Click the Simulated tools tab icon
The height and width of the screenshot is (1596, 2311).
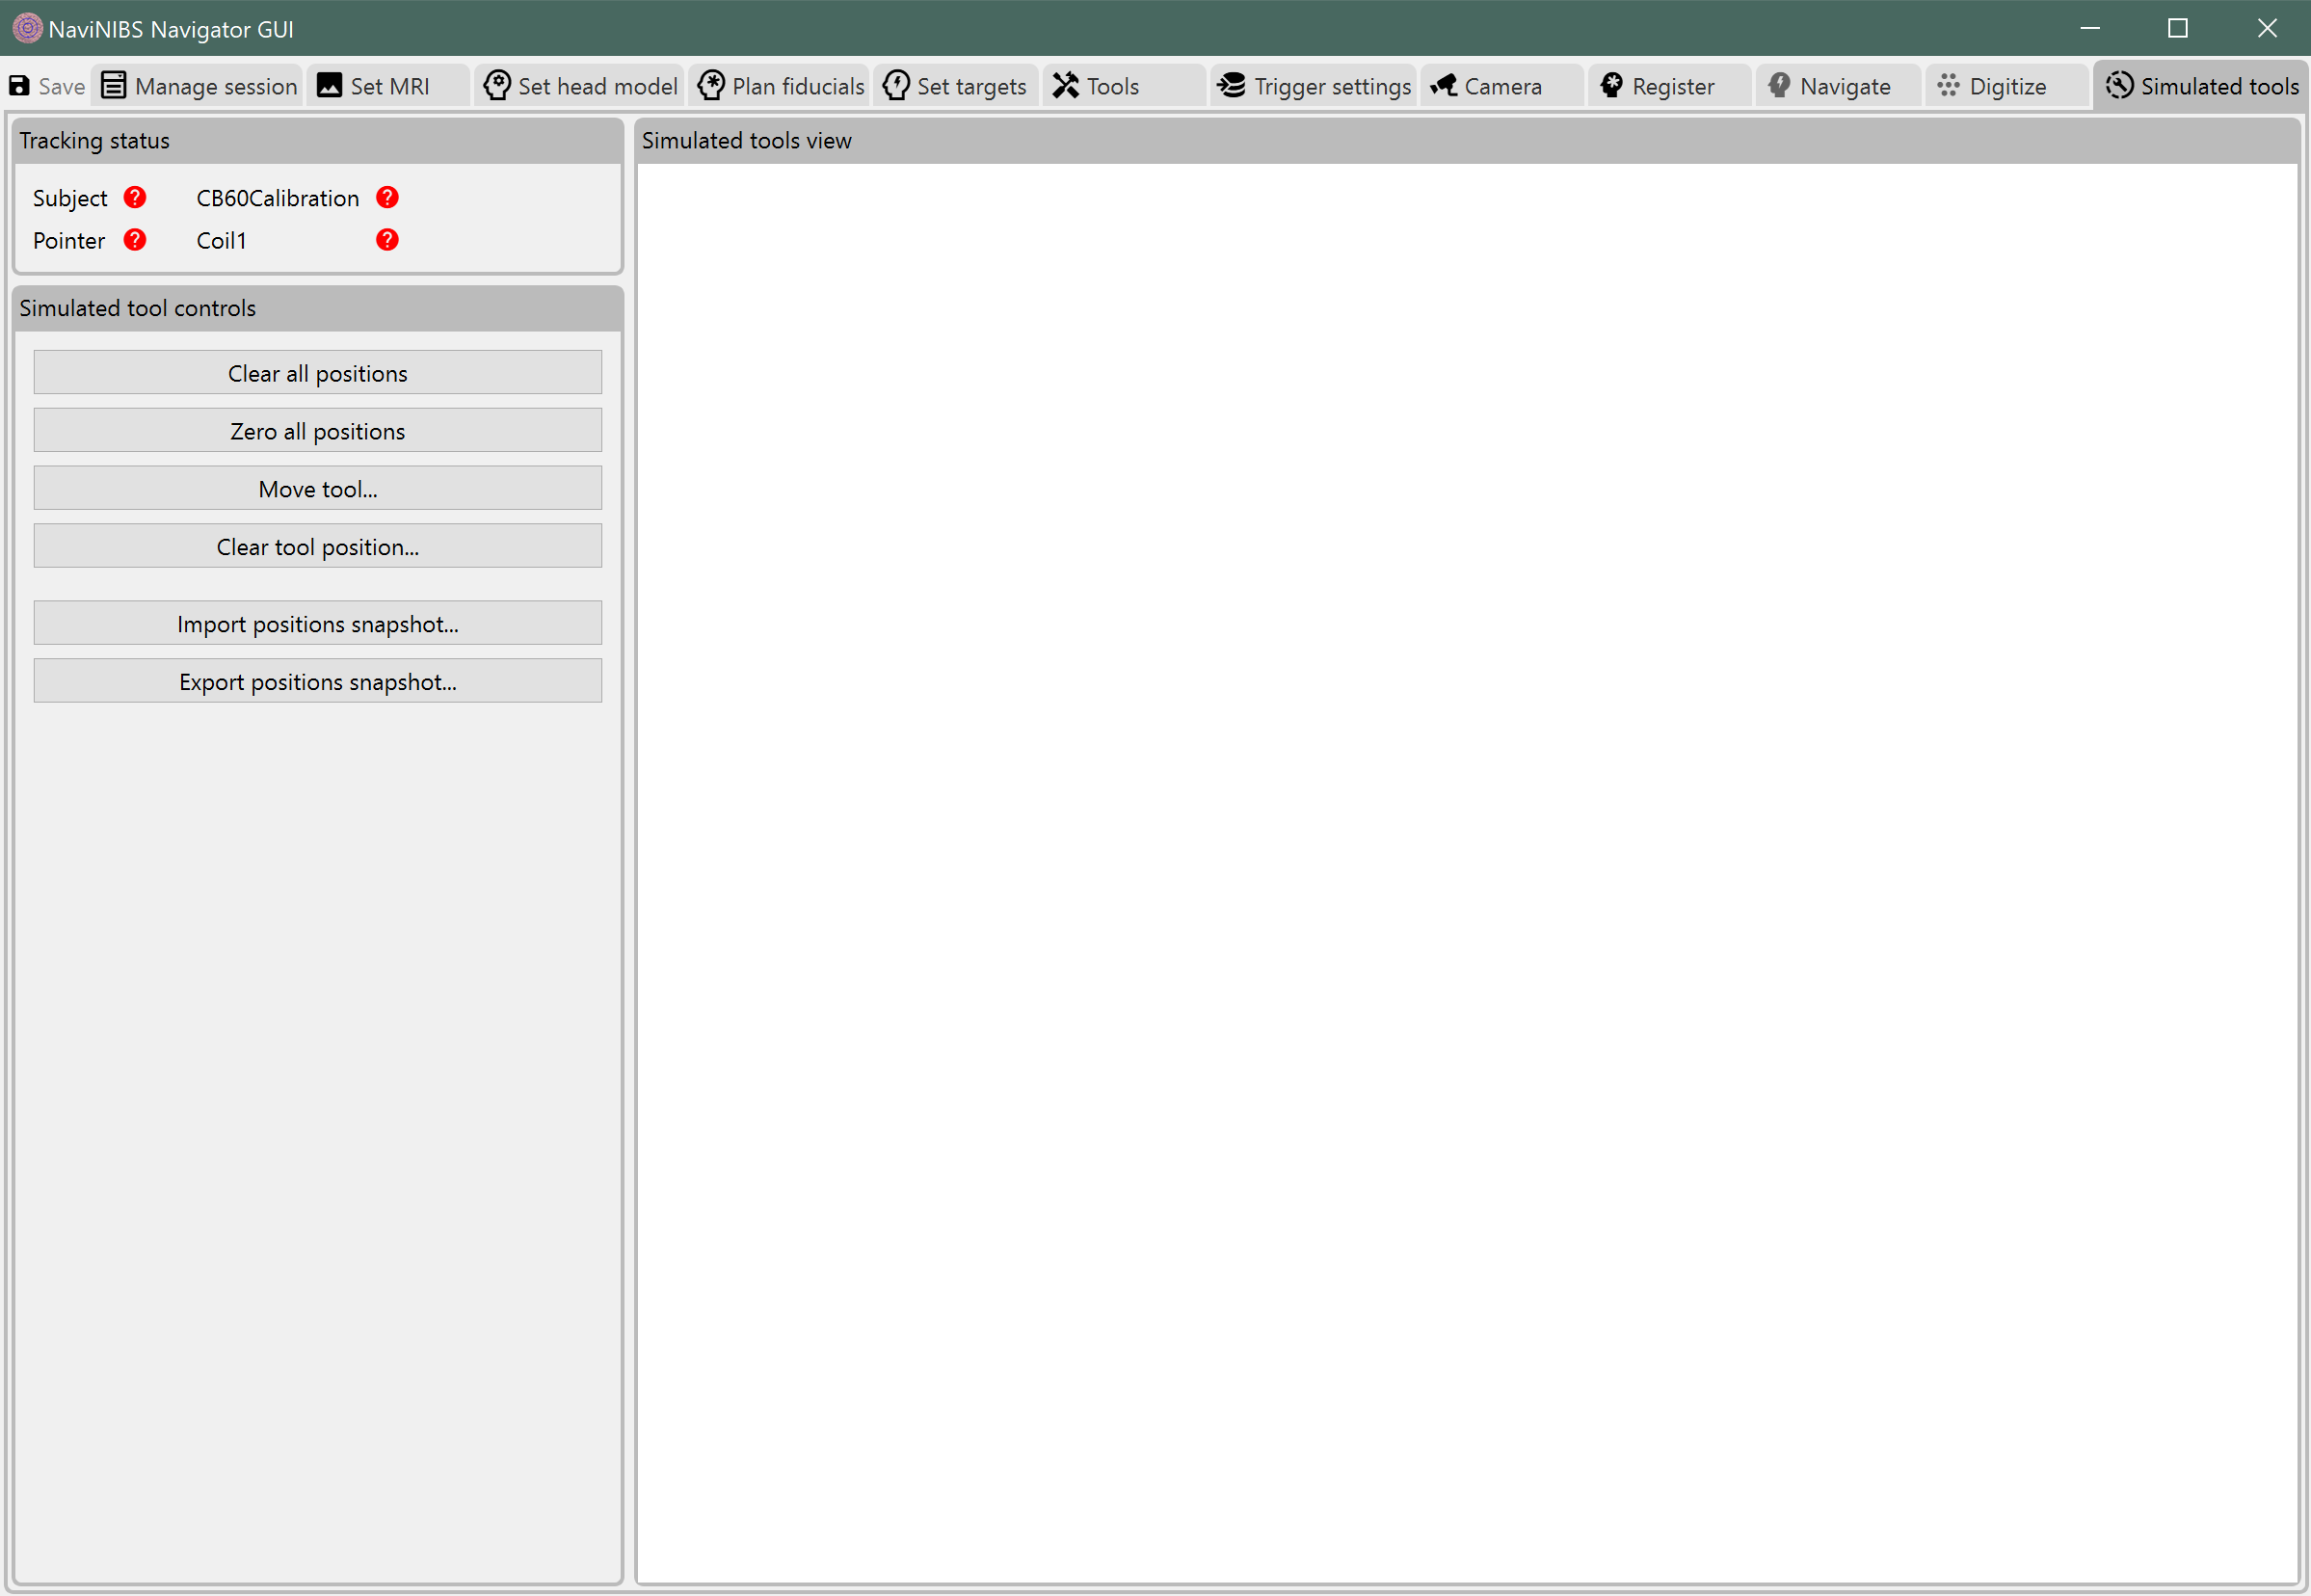2119,86
